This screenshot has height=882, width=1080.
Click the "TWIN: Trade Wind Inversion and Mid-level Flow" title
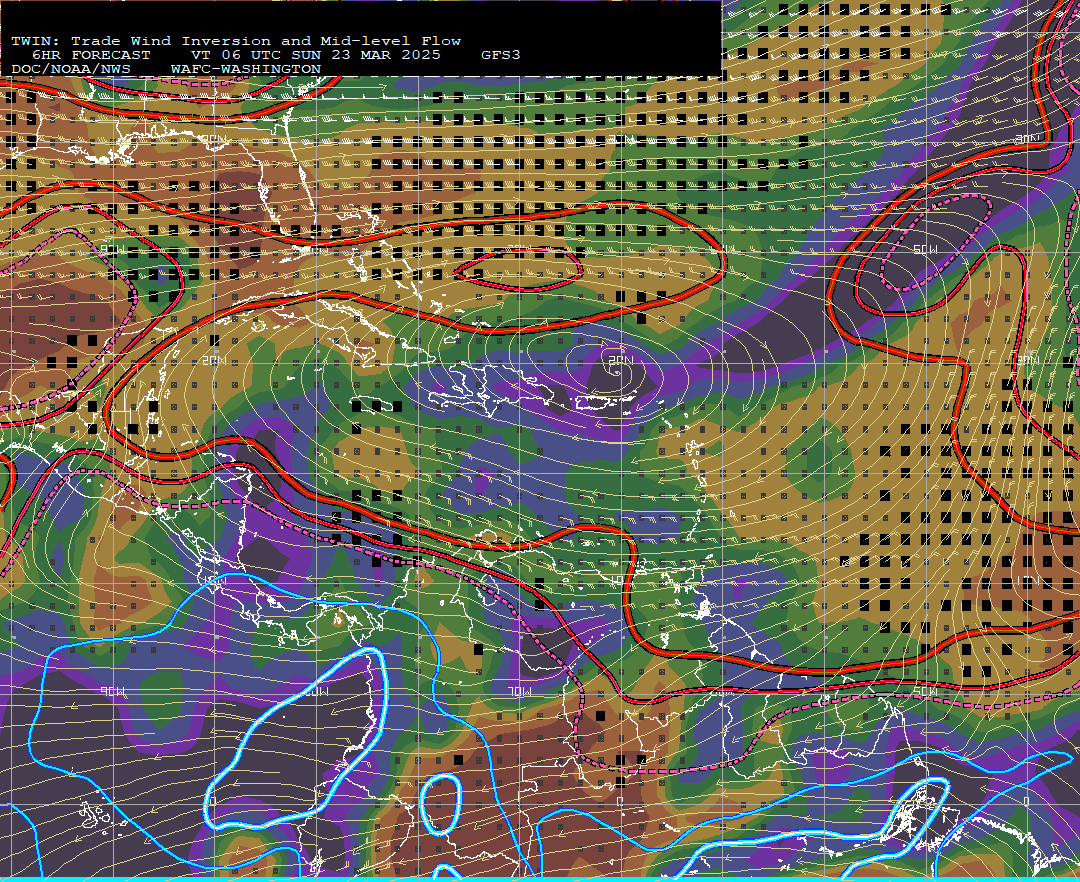(x=236, y=41)
